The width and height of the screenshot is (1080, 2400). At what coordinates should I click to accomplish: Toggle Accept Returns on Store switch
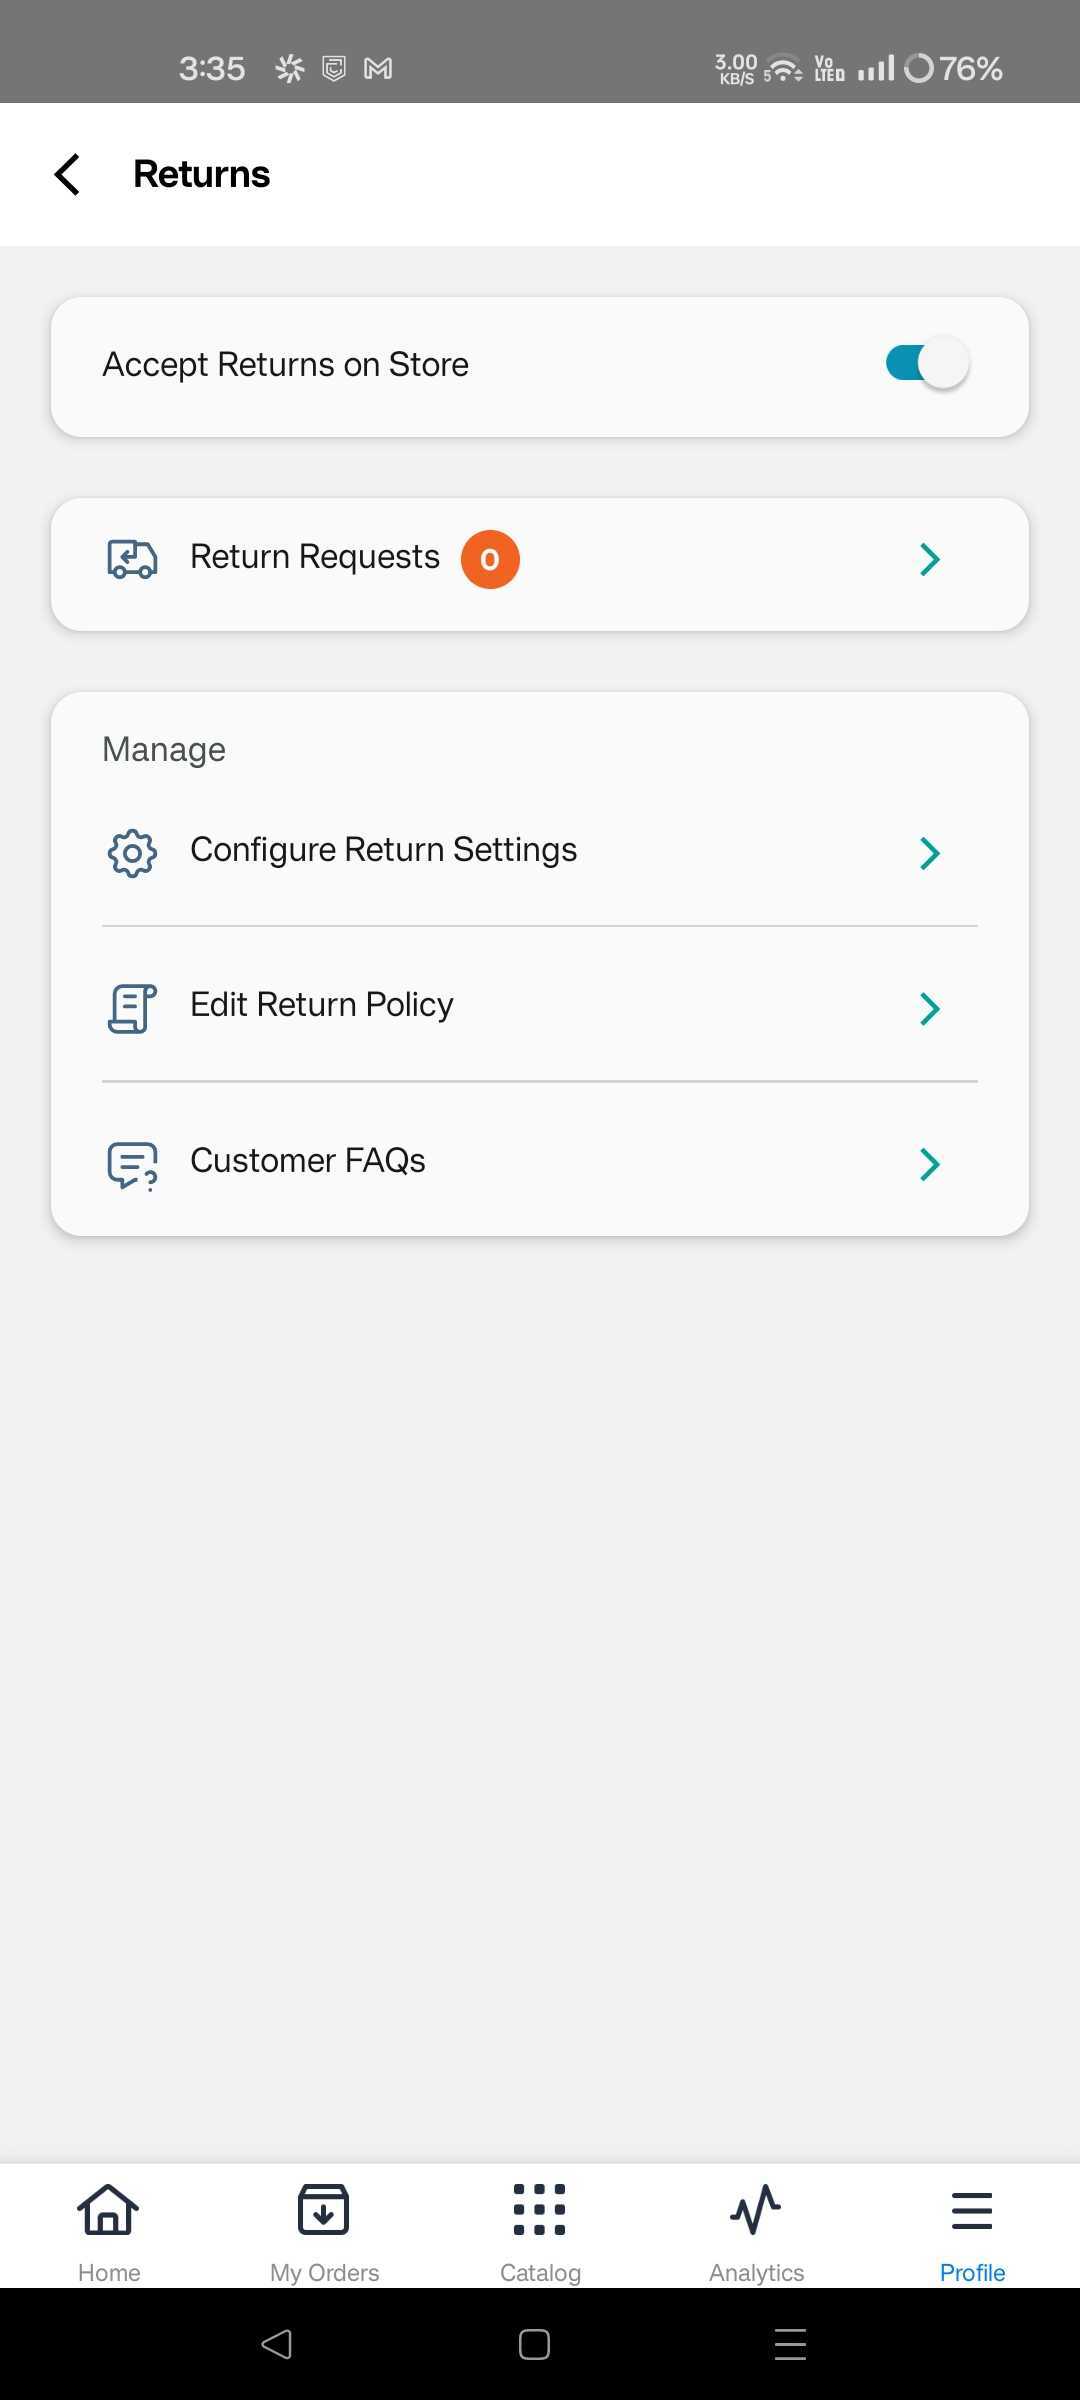point(926,363)
